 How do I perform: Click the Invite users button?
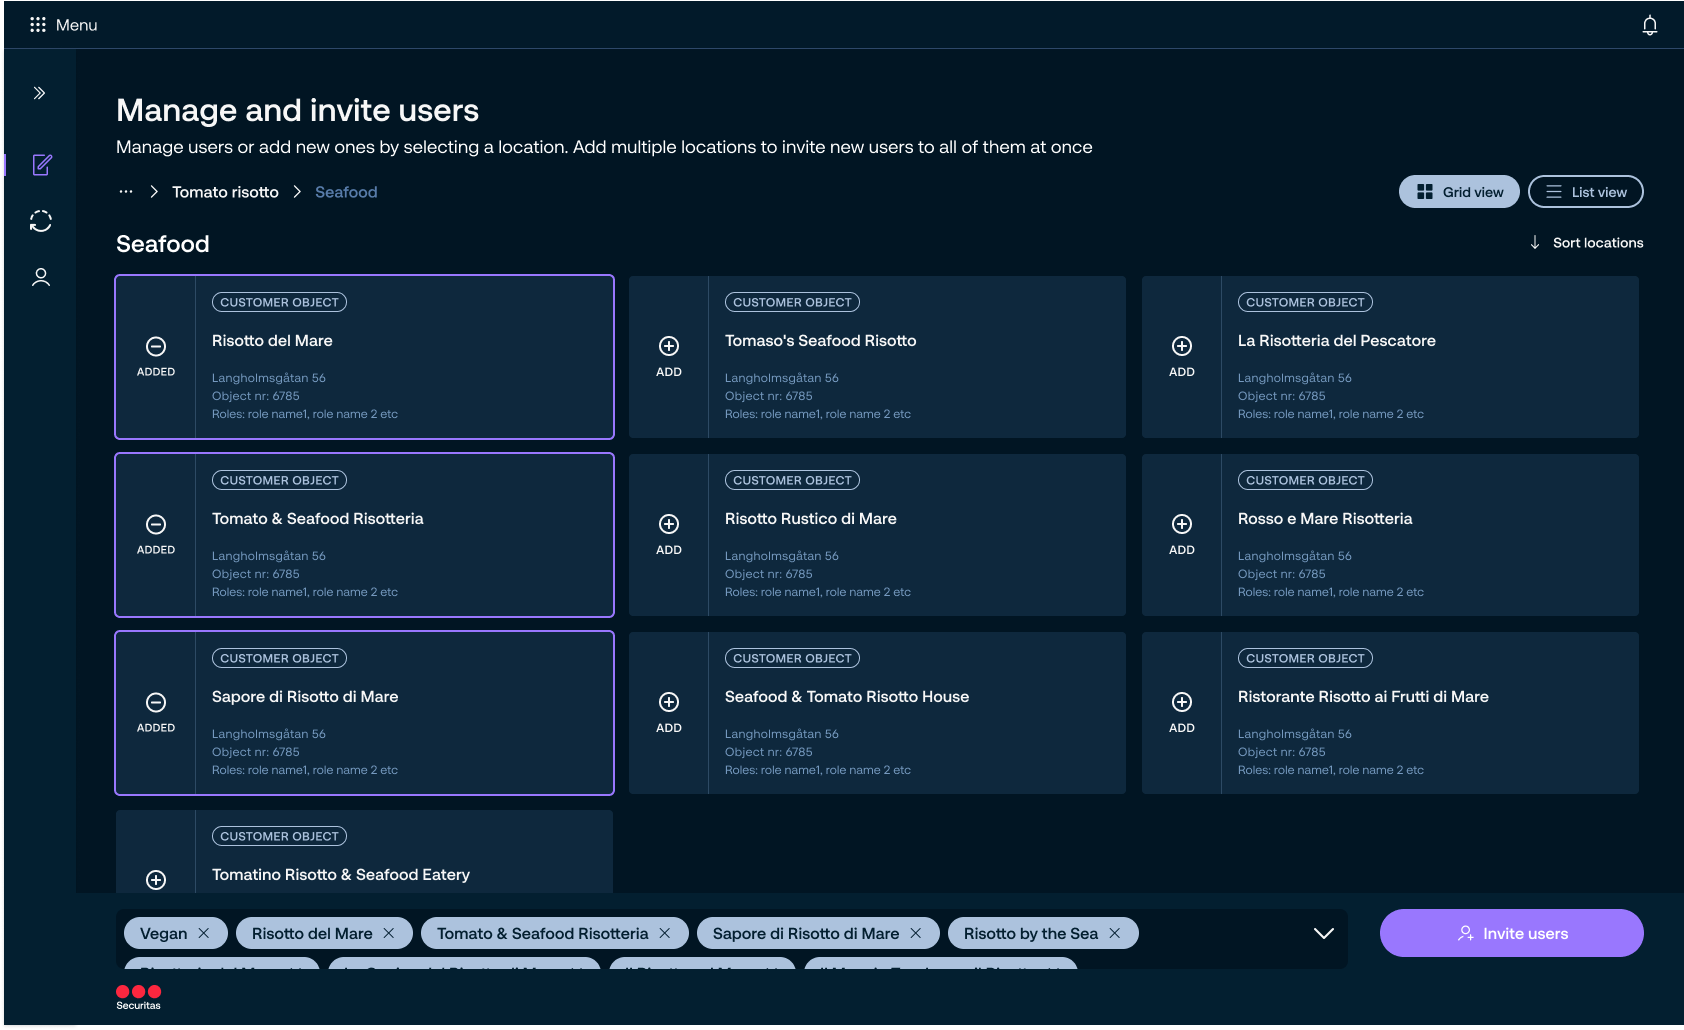pyautogui.click(x=1511, y=933)
